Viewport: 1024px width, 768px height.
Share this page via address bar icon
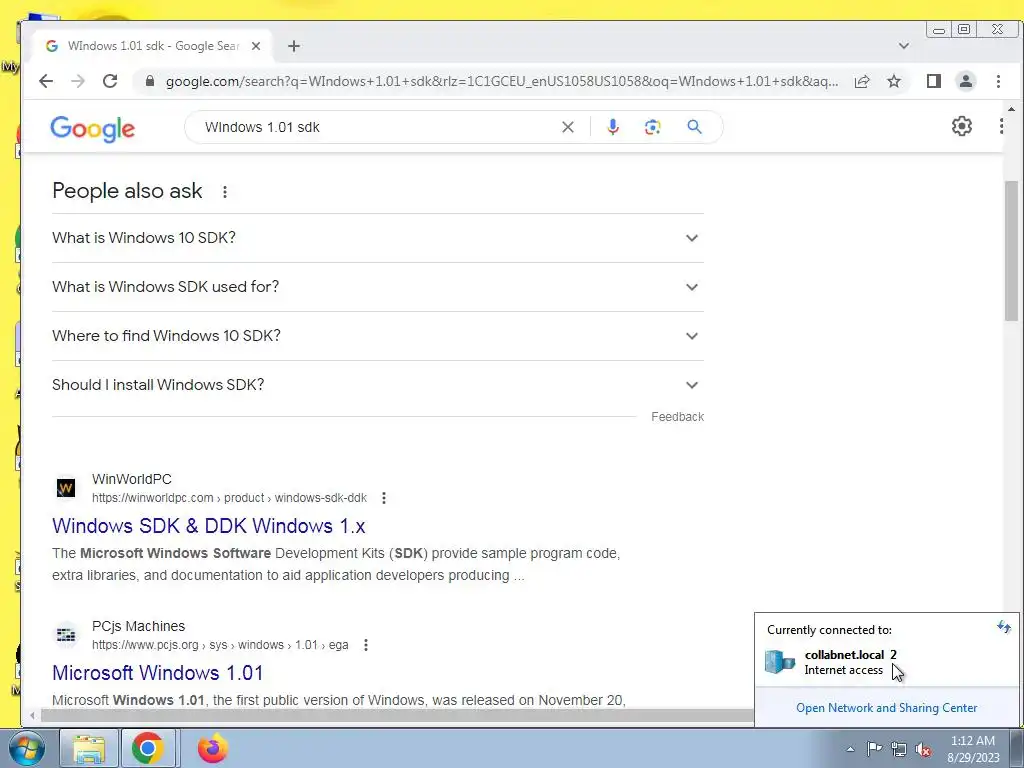tap(862, 81)
